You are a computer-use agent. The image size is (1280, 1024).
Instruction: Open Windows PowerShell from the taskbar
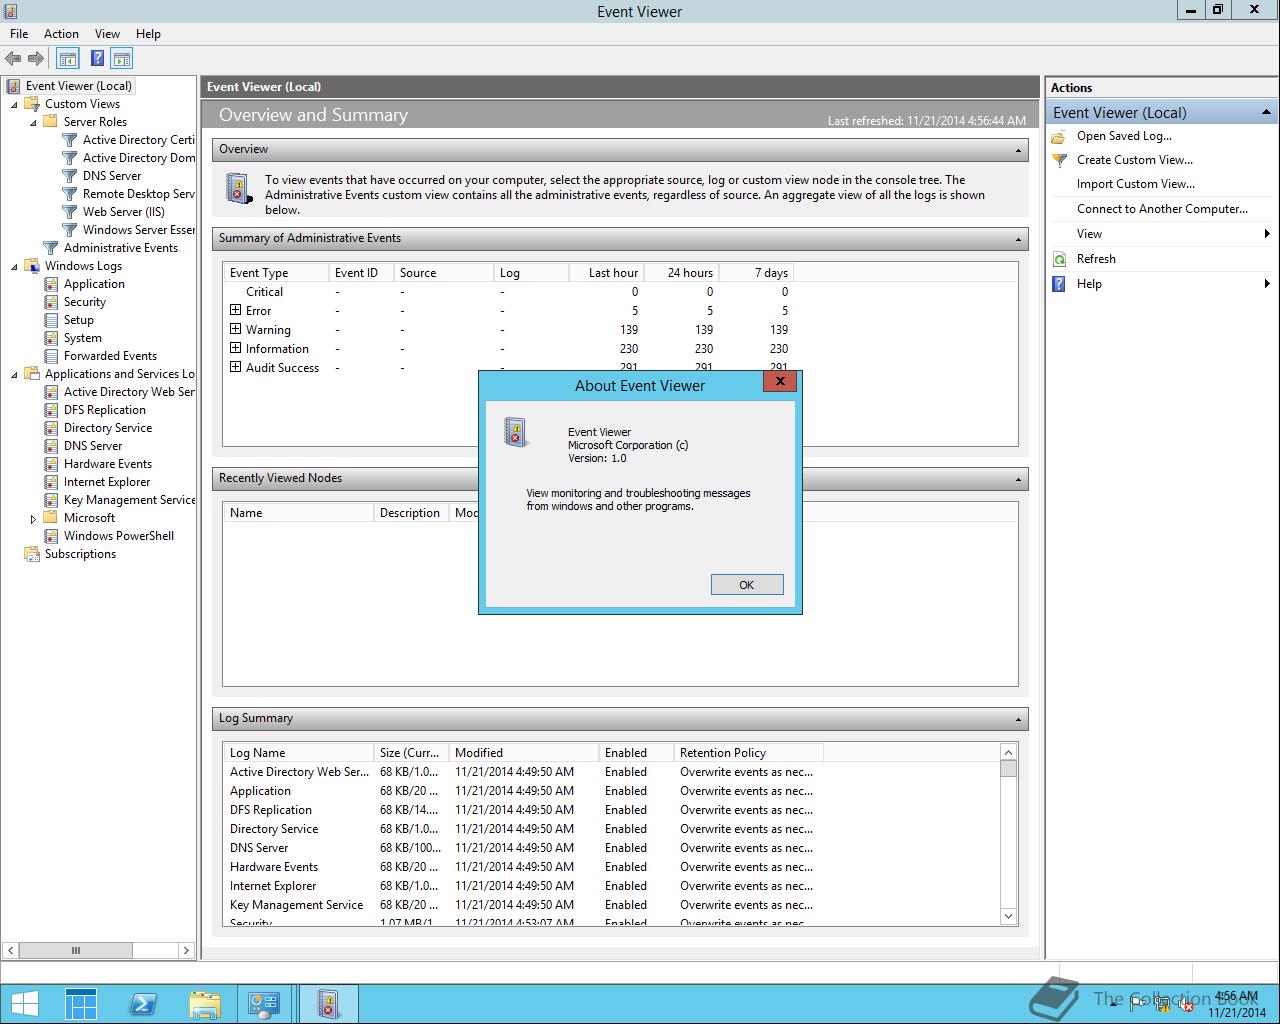[x=143, y=1004]
